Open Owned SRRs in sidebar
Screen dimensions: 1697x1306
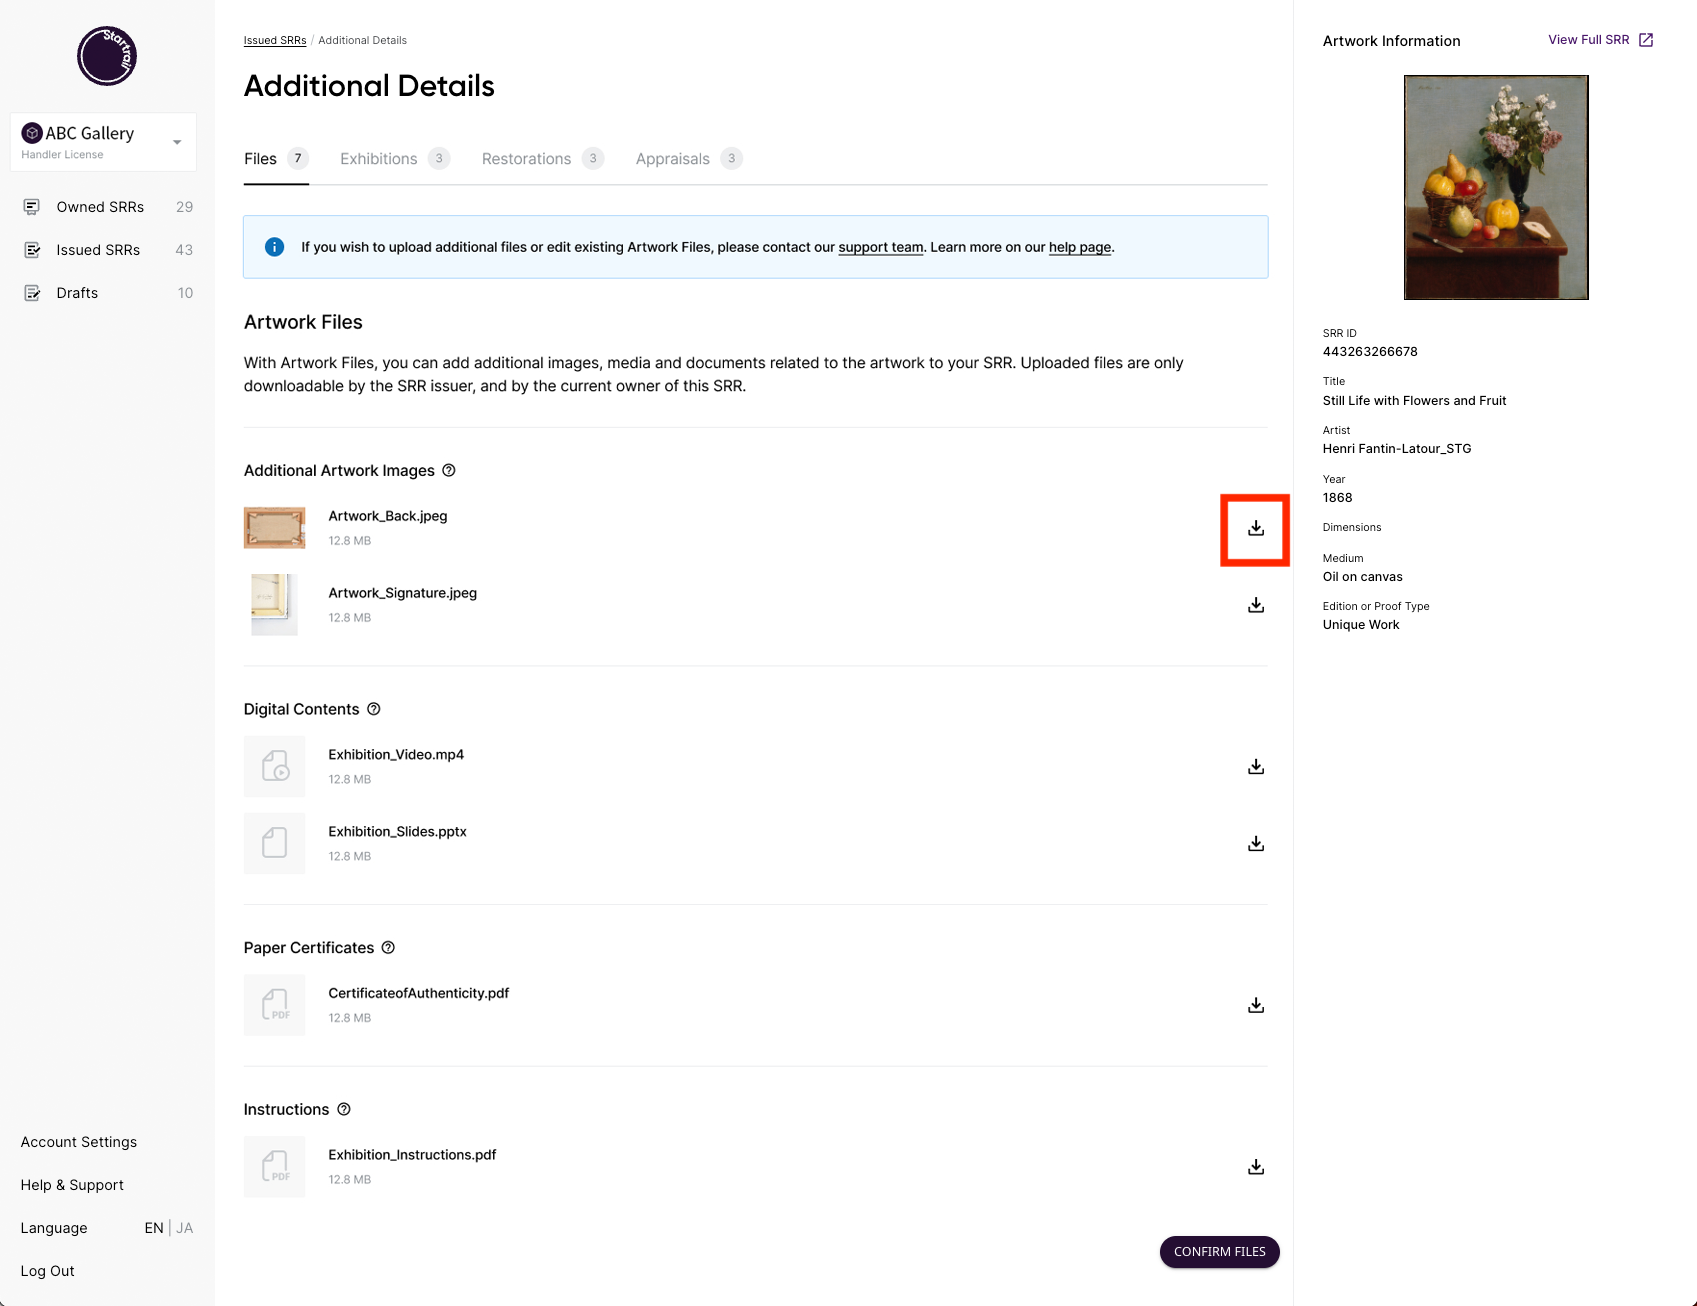(107, 207)
